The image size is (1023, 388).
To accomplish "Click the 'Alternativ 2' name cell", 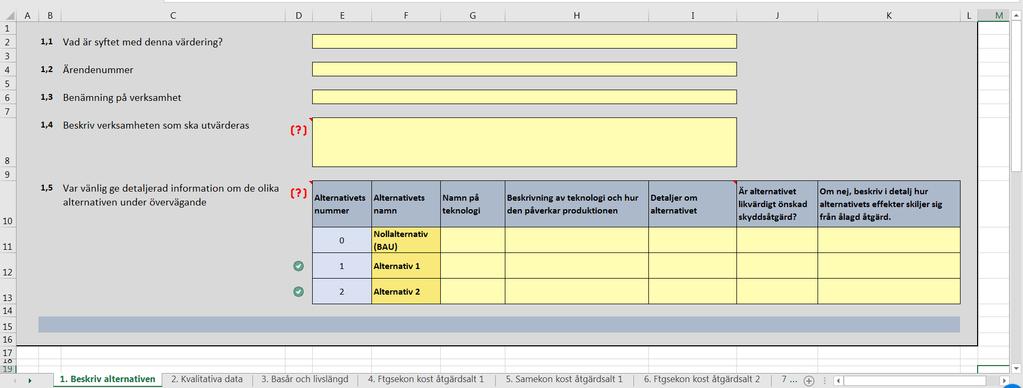I will pyautogui.click(x=406, y=291).
